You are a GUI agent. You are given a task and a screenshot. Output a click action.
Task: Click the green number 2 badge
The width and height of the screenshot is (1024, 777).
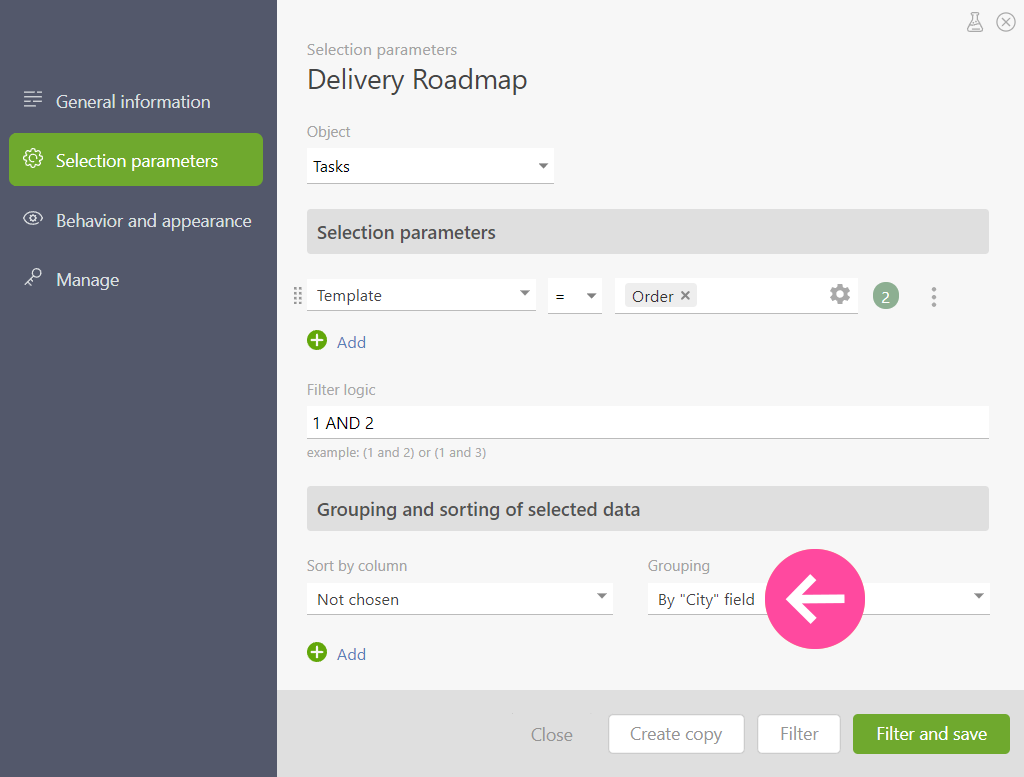point(886,296)
